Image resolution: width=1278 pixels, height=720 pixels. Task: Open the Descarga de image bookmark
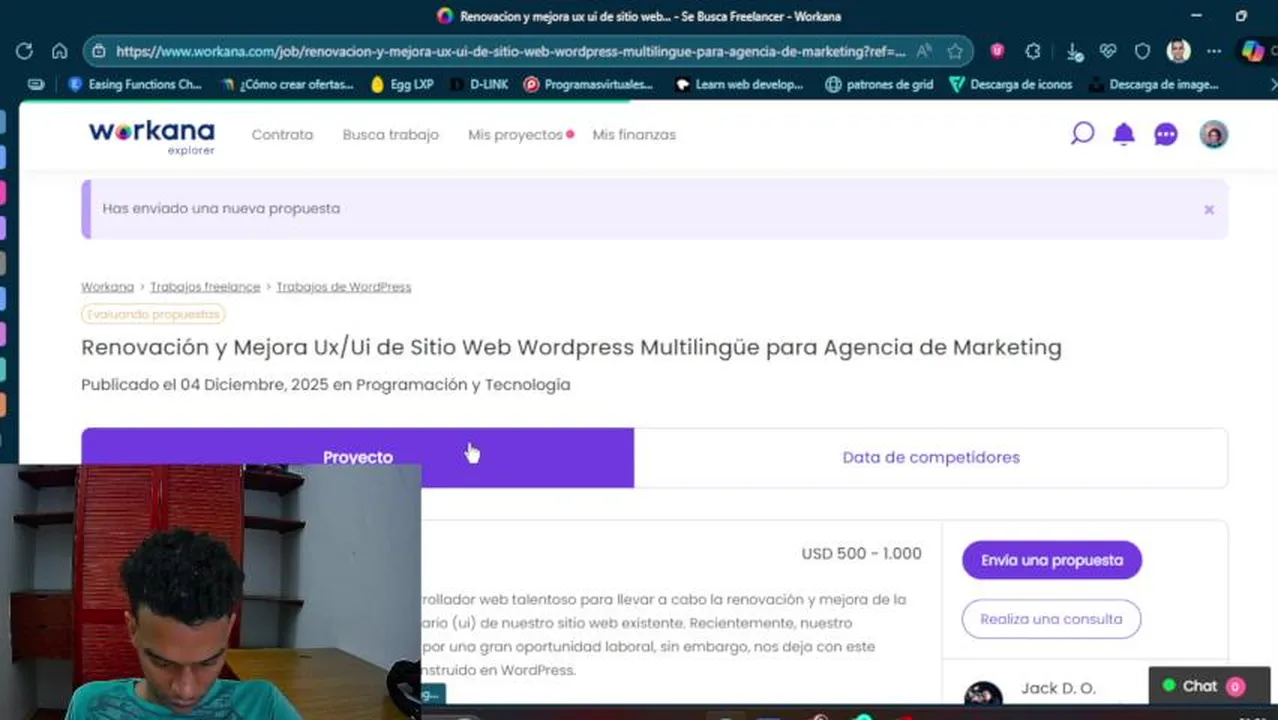pyautogui.click(x=1154, y=85)
